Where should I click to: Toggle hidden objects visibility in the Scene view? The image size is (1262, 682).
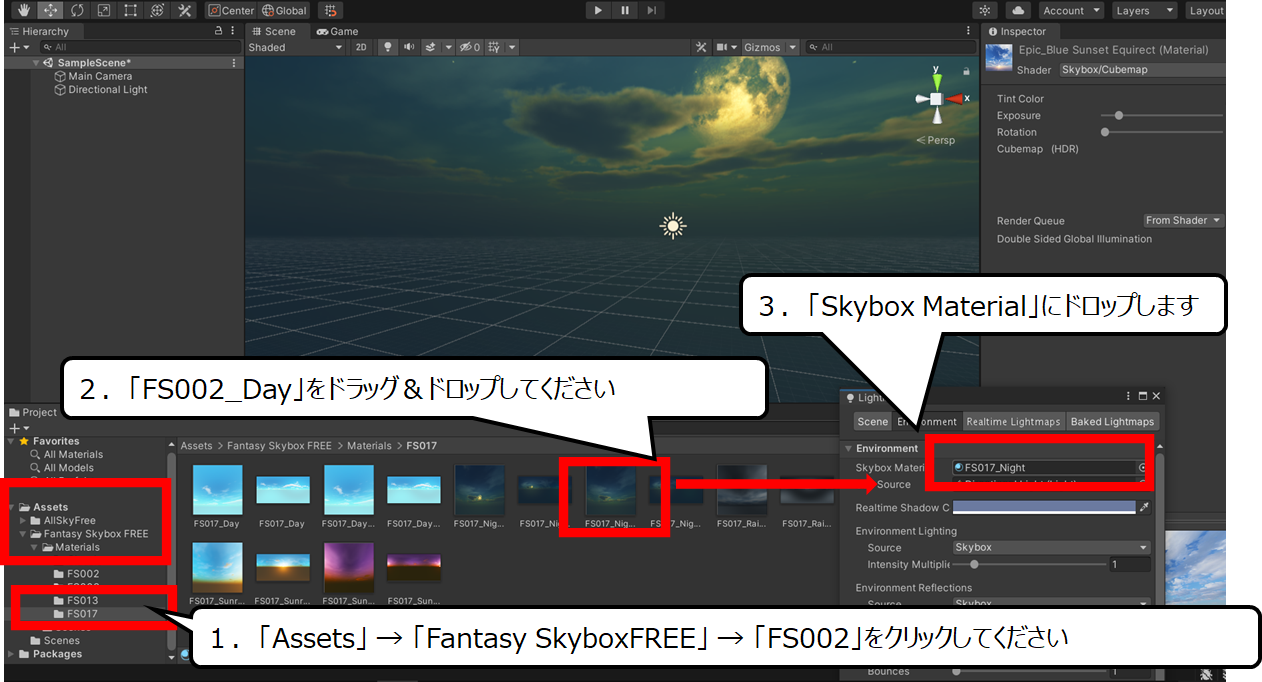point(469,47)
